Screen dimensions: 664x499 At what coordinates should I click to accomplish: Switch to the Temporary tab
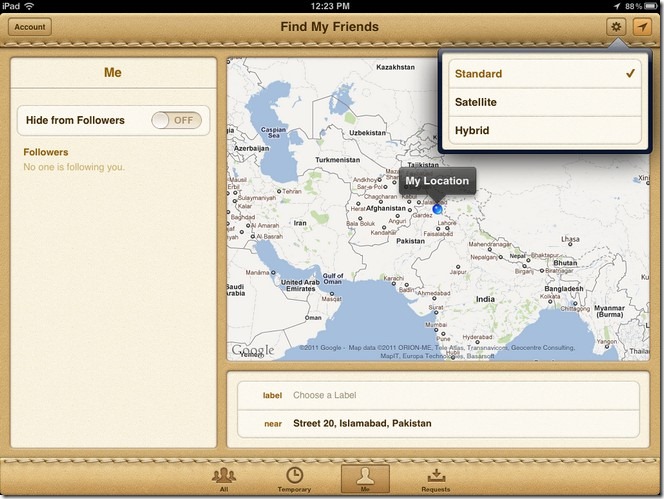(294, 480)
